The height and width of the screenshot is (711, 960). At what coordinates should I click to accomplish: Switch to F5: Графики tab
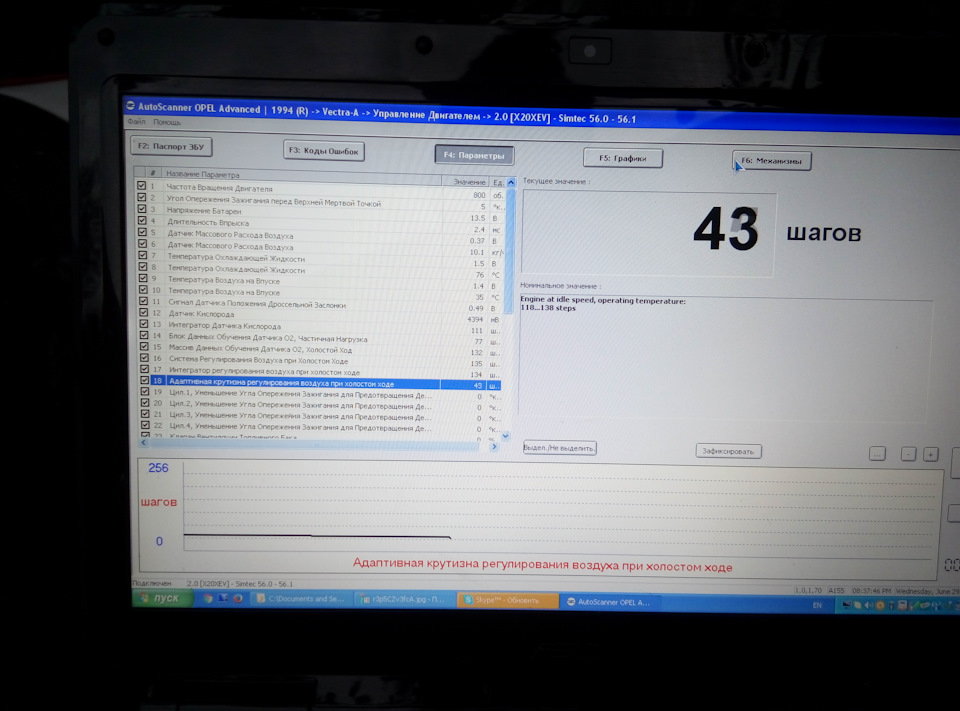(623, 158)
